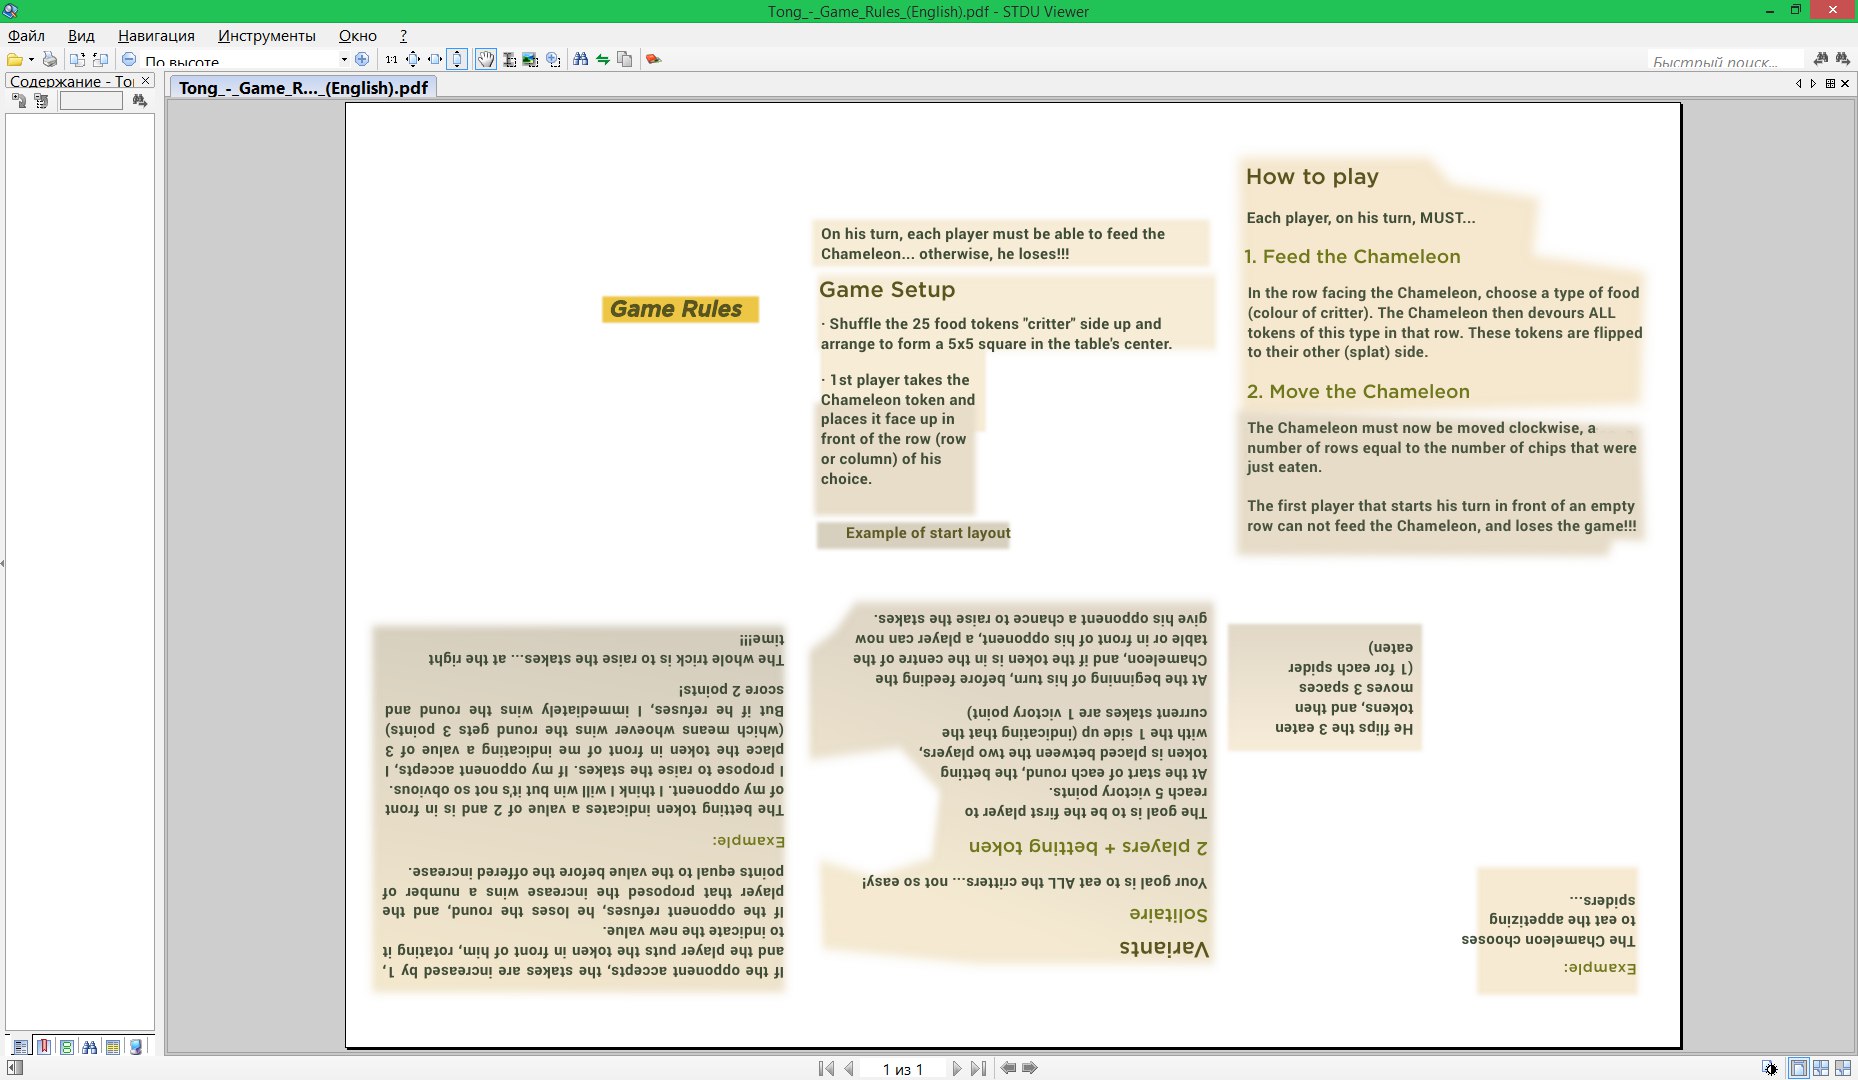This screenshot has width=1858, height=1080.
Task: Switch to highlights list panel tab
Action: point(113,1047)
